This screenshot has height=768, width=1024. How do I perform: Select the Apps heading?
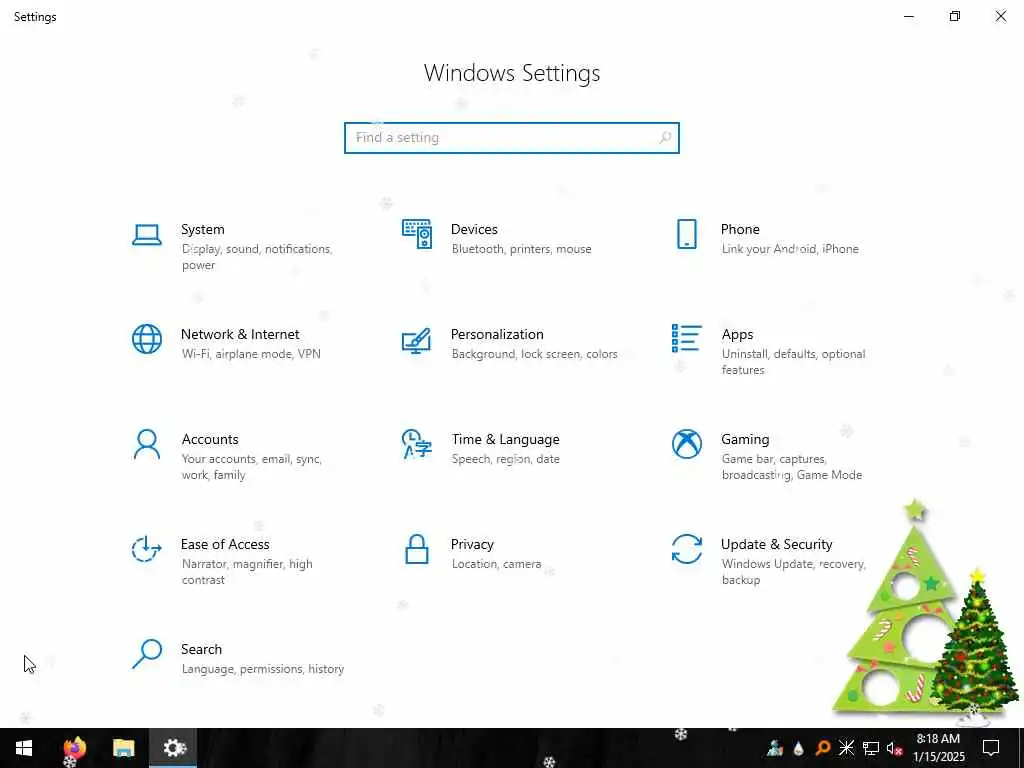coord(737,334)
